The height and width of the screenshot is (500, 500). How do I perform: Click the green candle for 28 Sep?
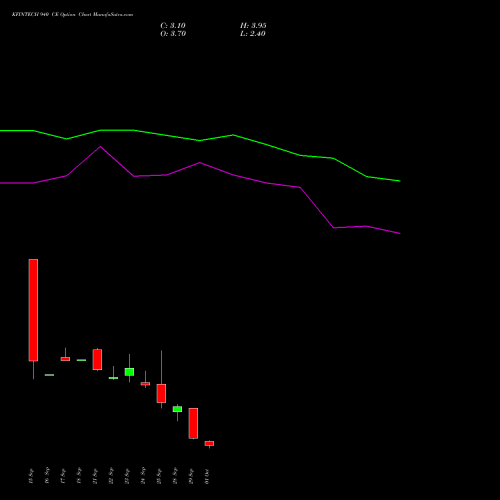177,409
